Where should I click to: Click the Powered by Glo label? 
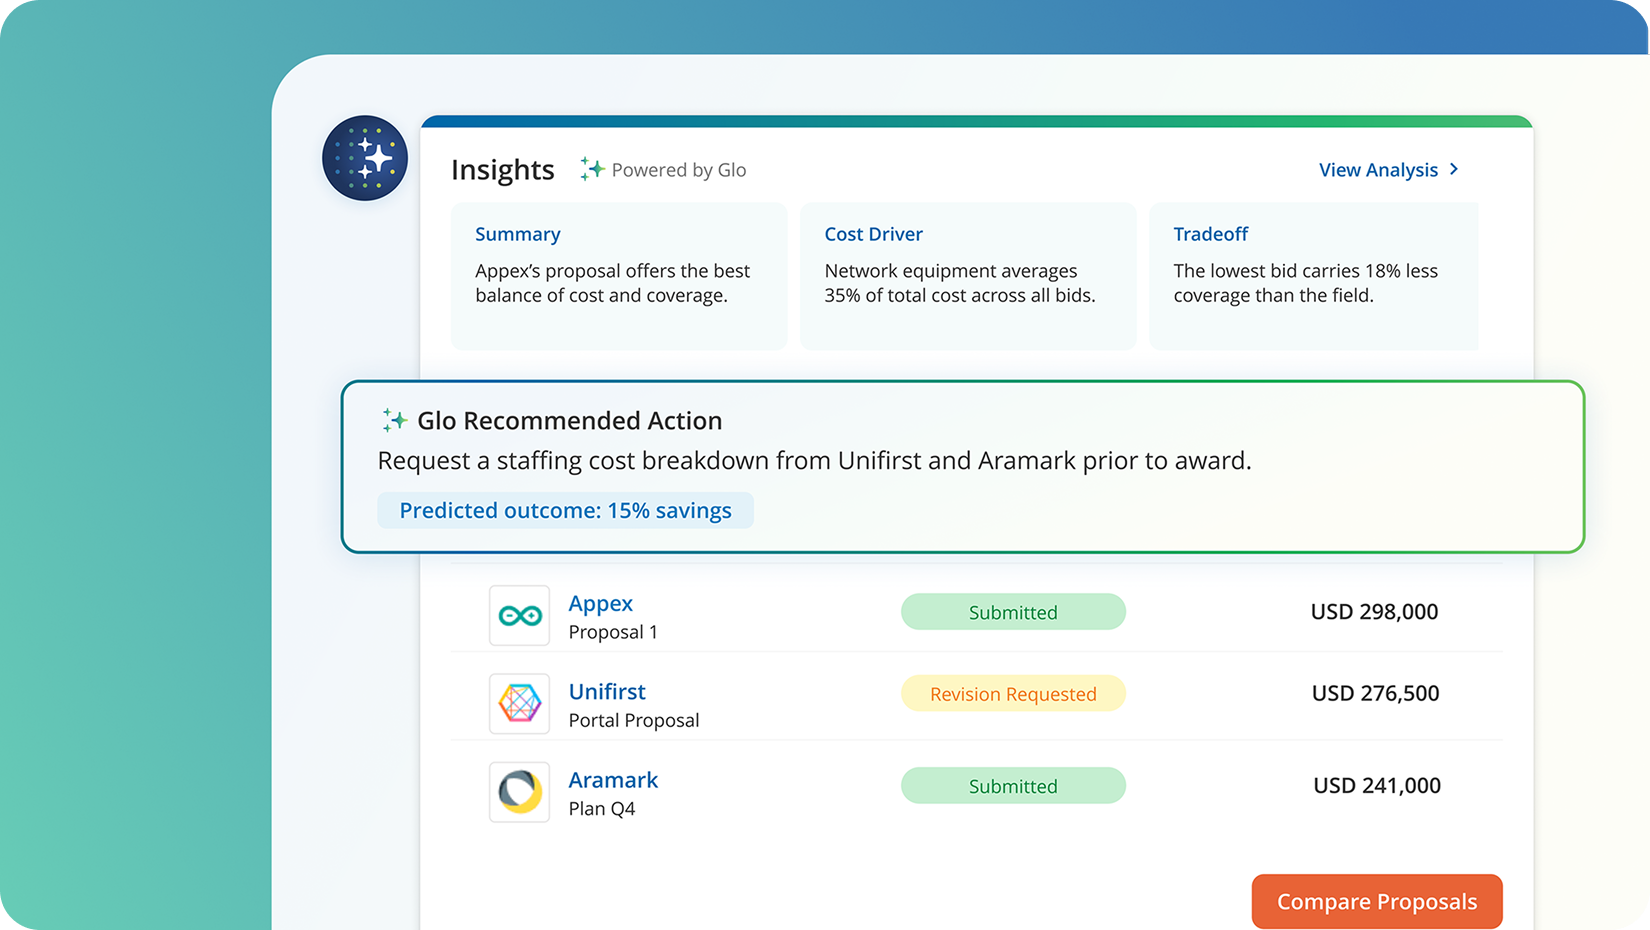(679, 170)
